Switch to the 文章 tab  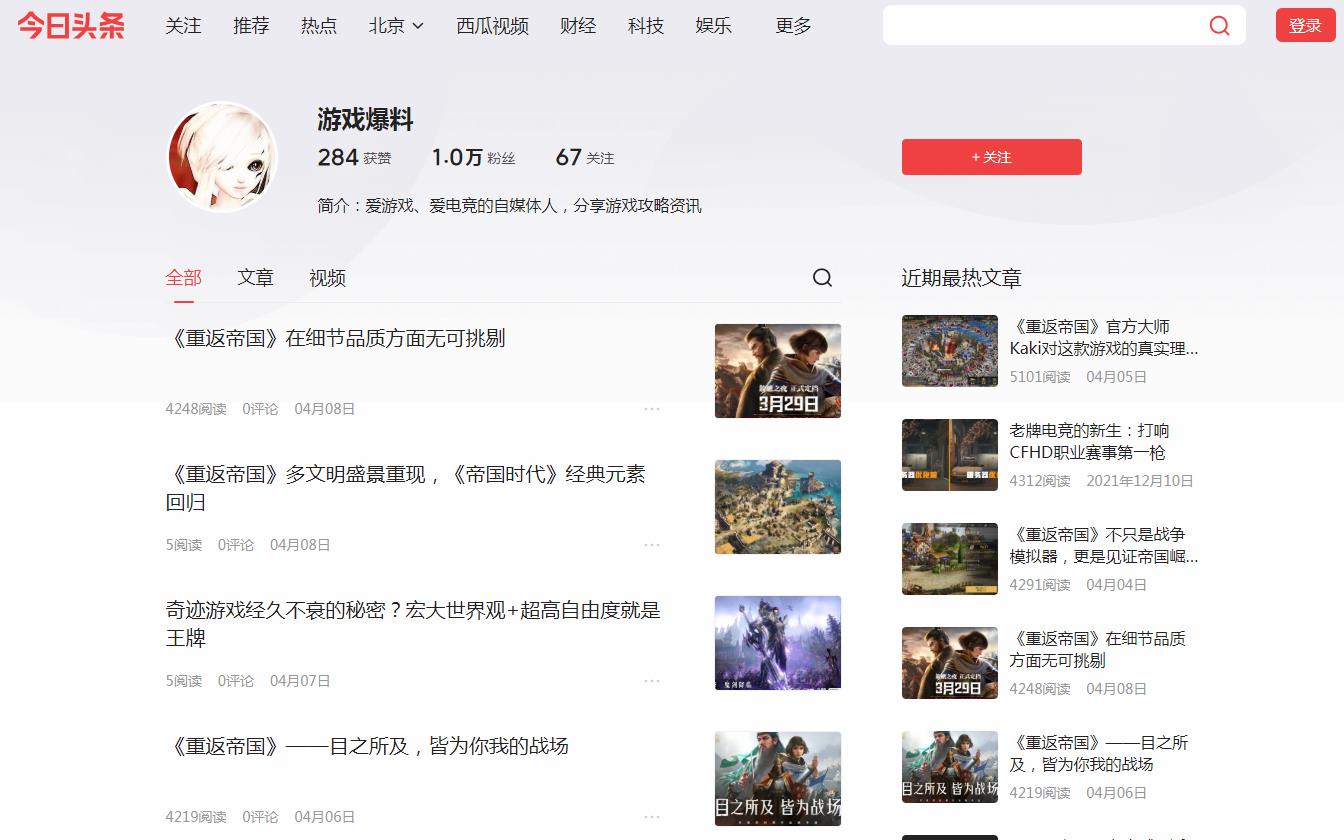coord(255,278)
